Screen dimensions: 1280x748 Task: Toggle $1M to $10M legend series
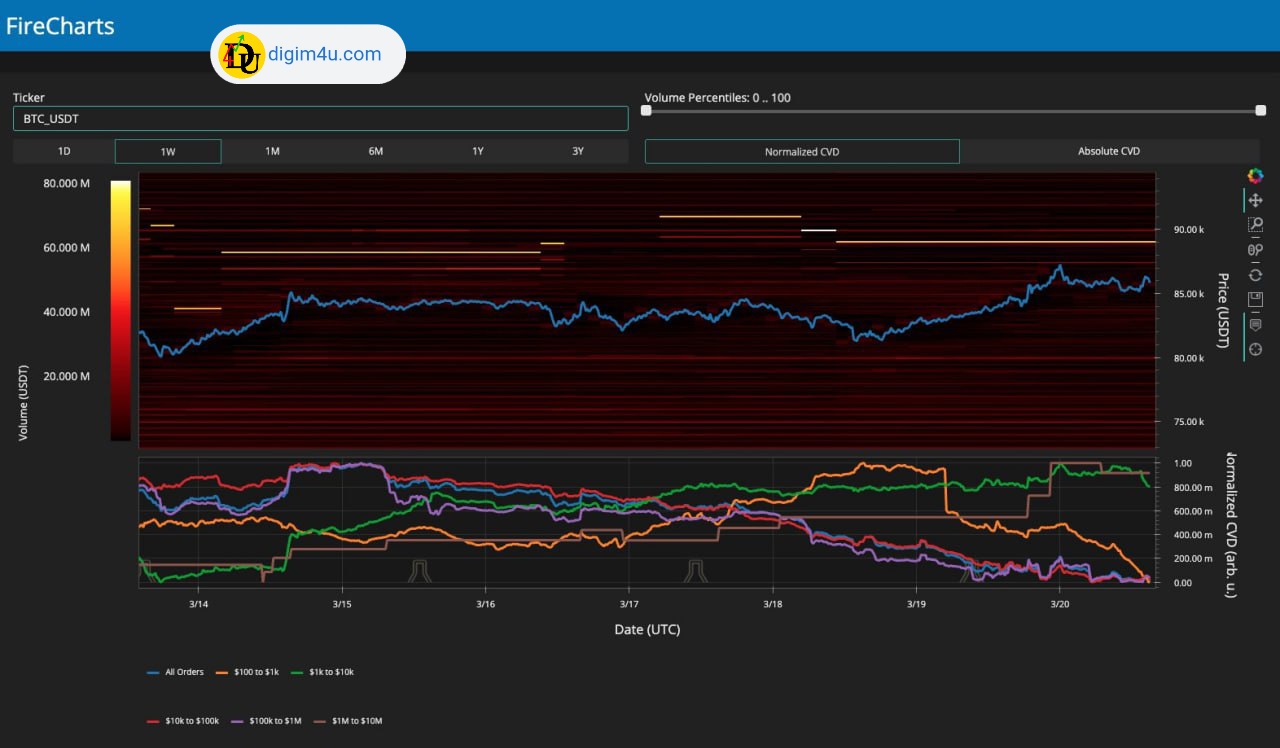pyautogui.click(x=346, y=720)
